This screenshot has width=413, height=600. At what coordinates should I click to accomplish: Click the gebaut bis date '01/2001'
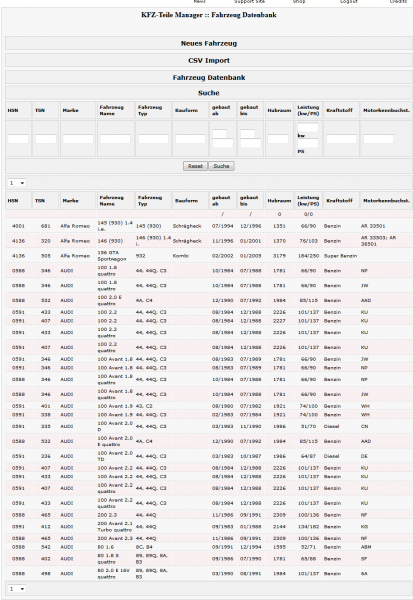tap(250, 241)
